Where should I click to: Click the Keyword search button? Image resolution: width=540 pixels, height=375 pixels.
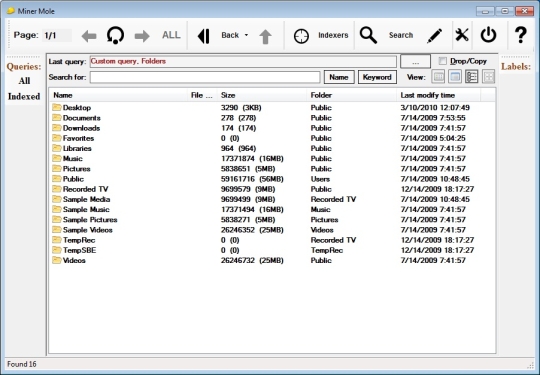tap(377, 77)
